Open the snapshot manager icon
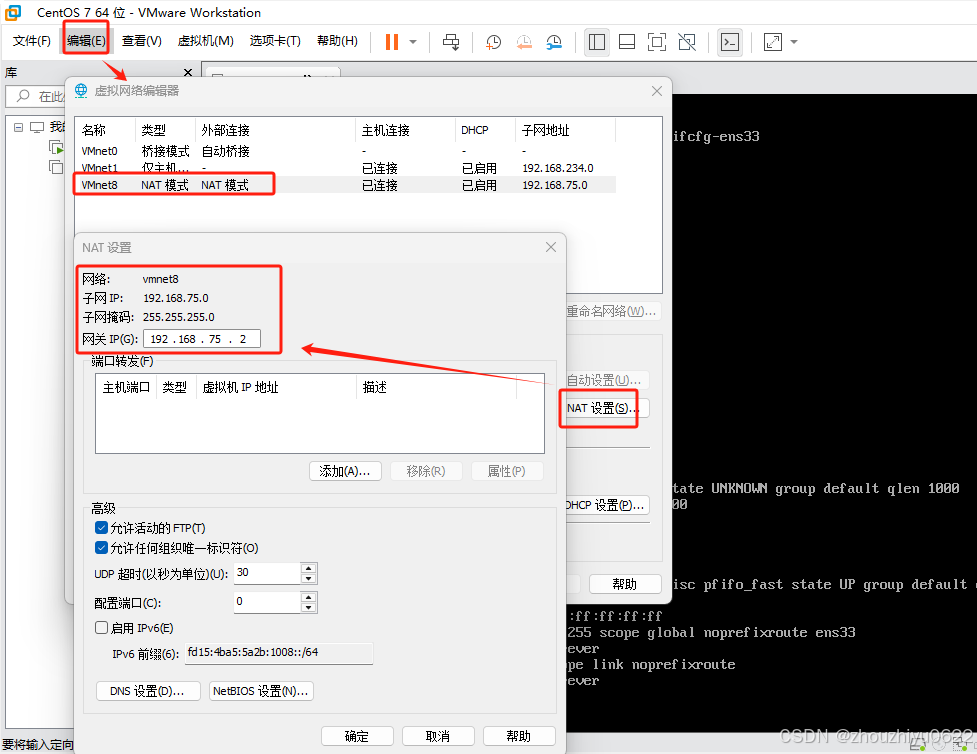This screenshot has height=754, width=977. pos(554,42)
